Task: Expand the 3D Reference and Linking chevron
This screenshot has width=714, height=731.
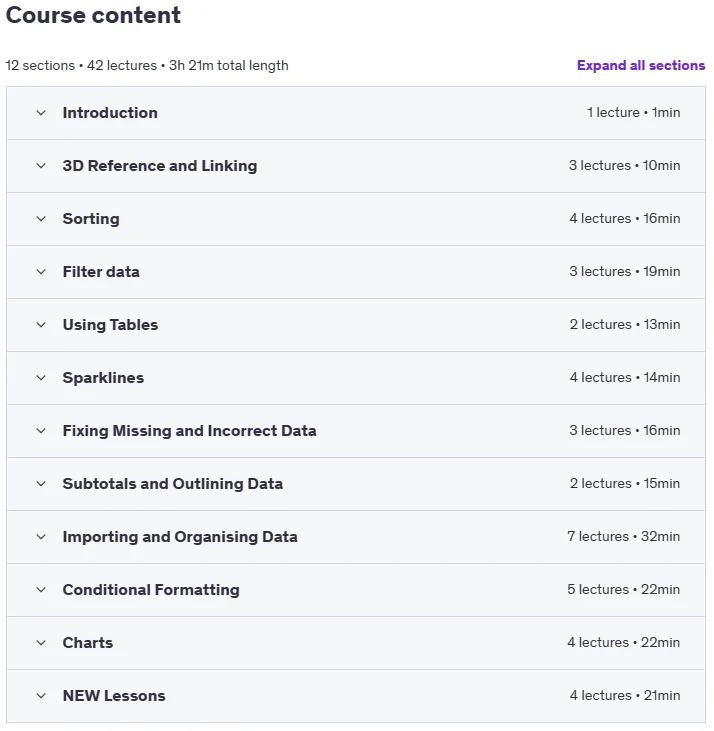Action: 41,166
